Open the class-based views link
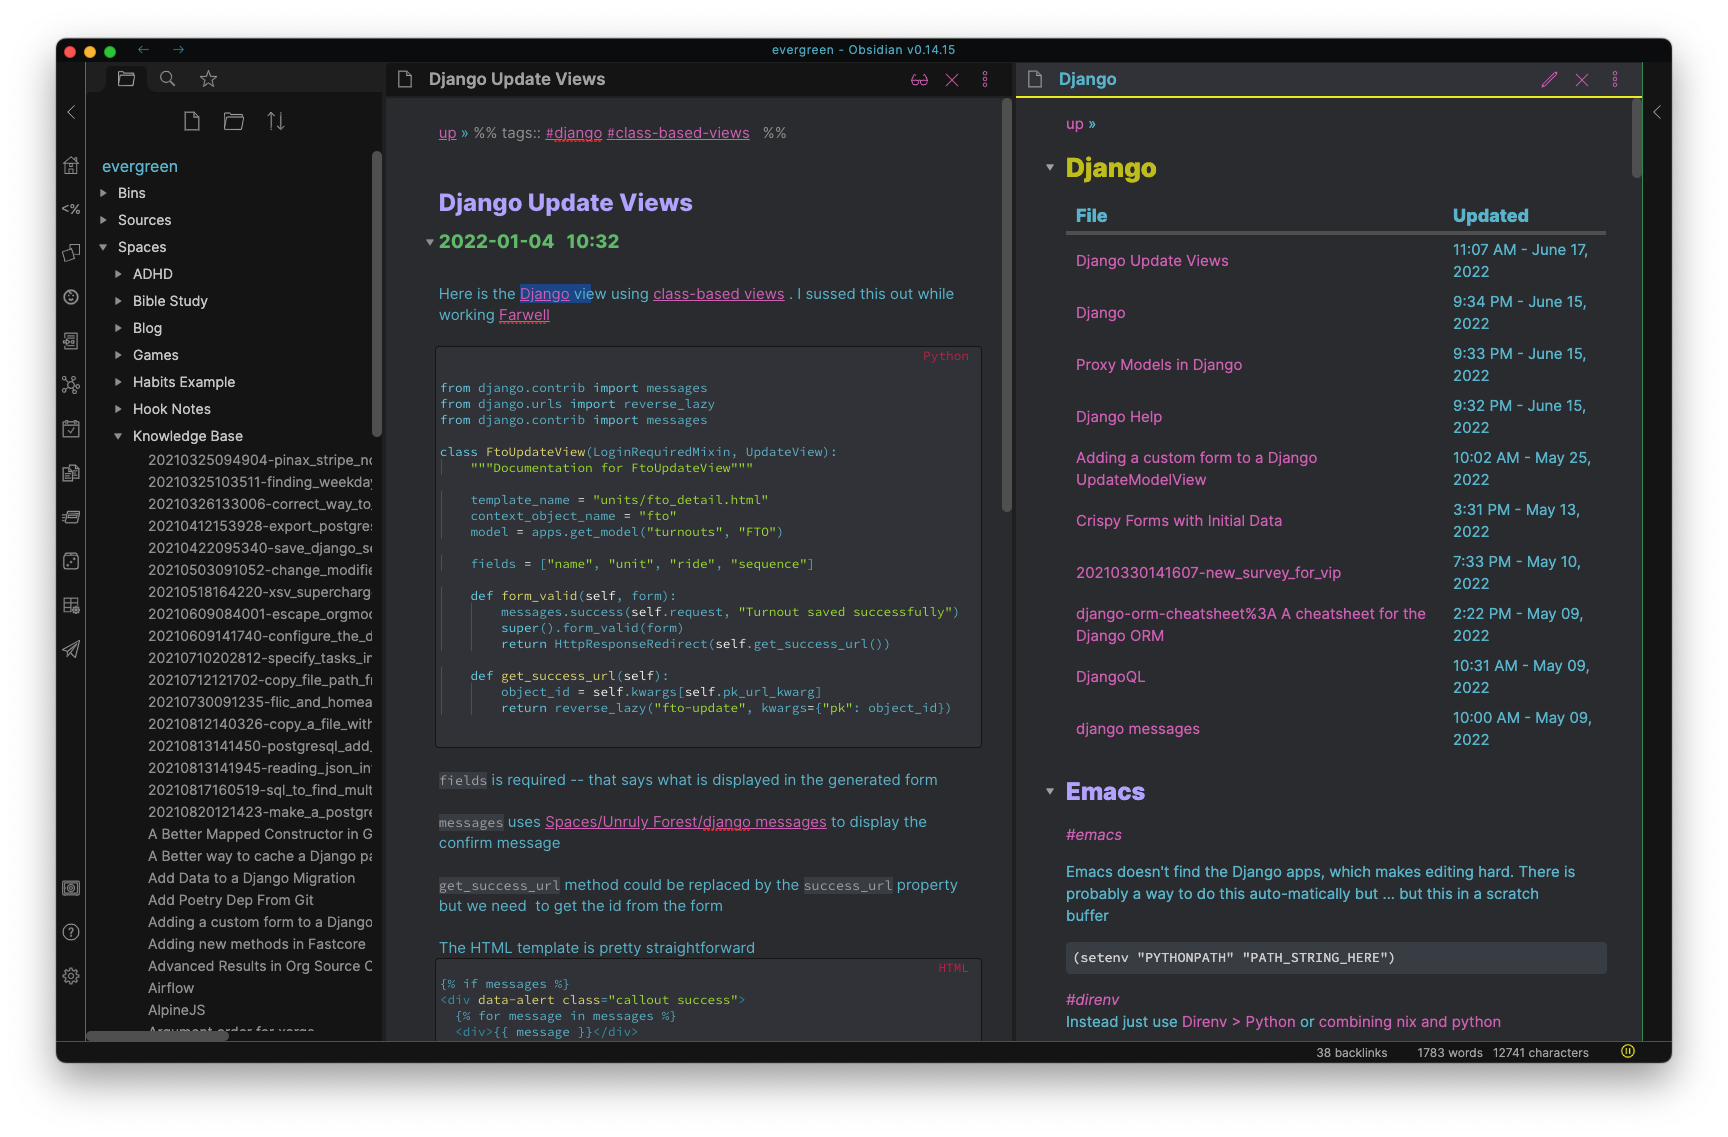 (x=718, y=294)
